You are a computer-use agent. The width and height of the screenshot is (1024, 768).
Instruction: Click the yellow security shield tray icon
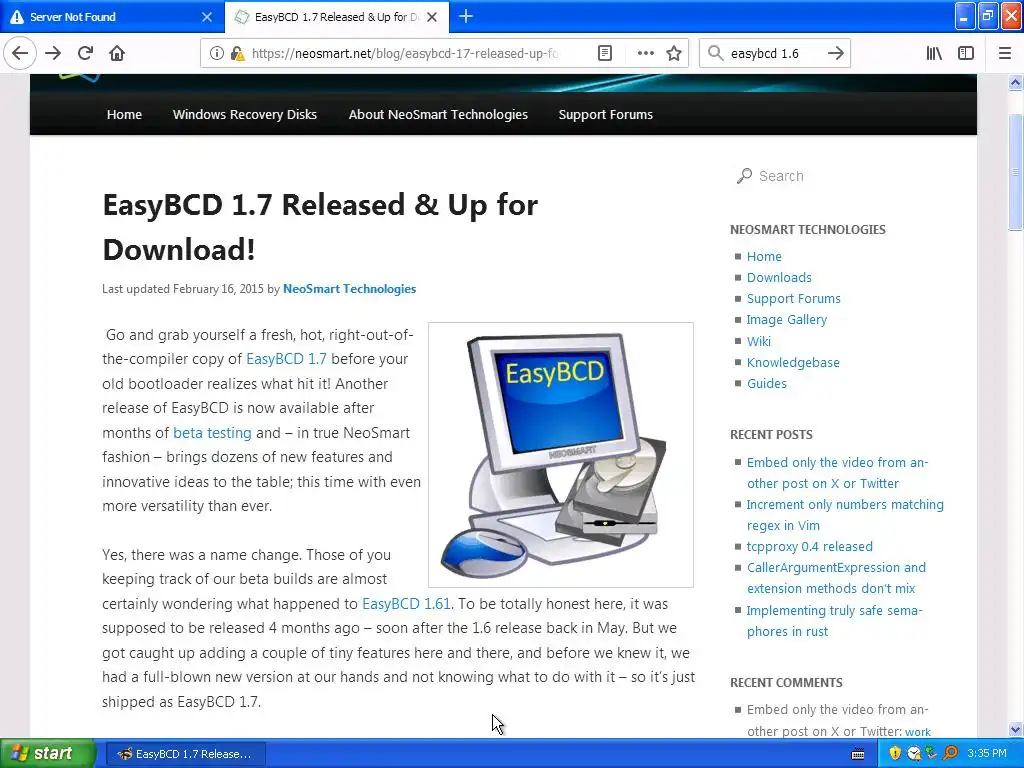(x=895, y=754)
